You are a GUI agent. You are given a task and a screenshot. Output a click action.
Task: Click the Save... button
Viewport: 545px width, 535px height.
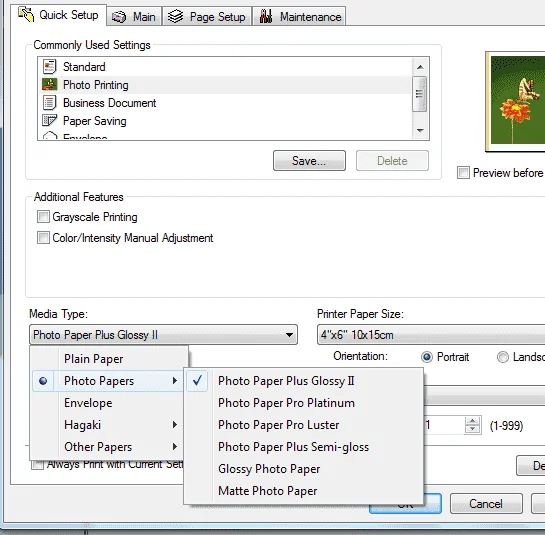click(x=309, y=161)
